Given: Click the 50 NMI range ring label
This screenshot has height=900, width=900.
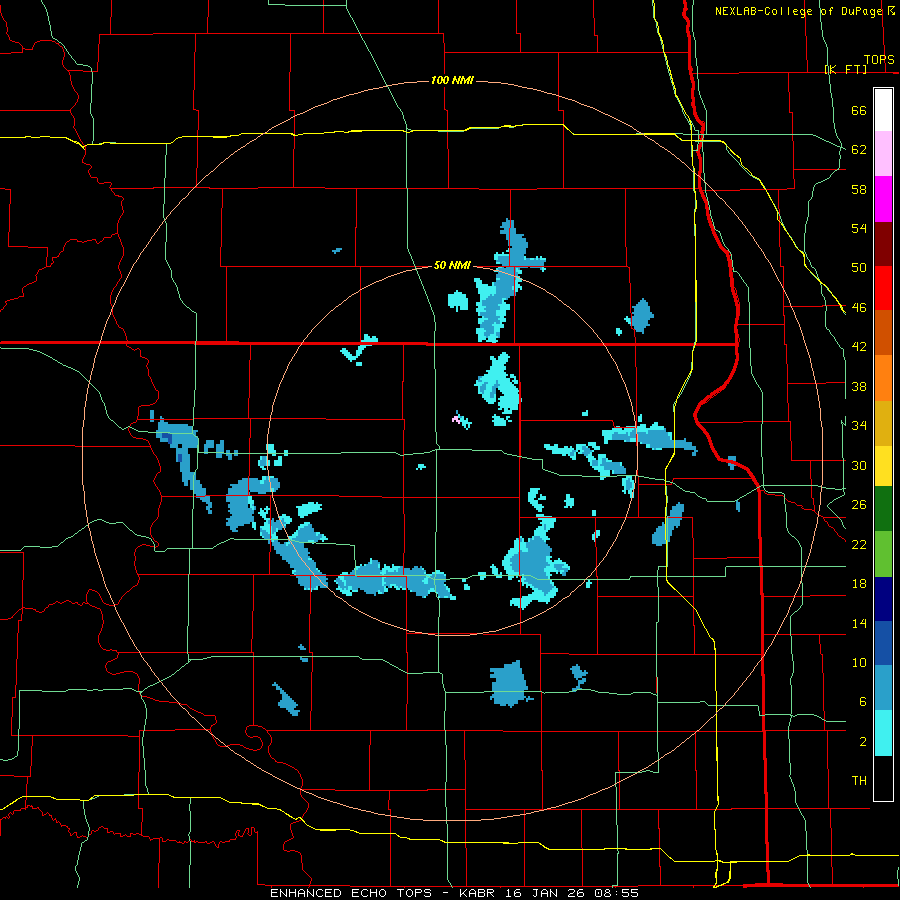Looking at the screenshot, I should tap(452, 265).
